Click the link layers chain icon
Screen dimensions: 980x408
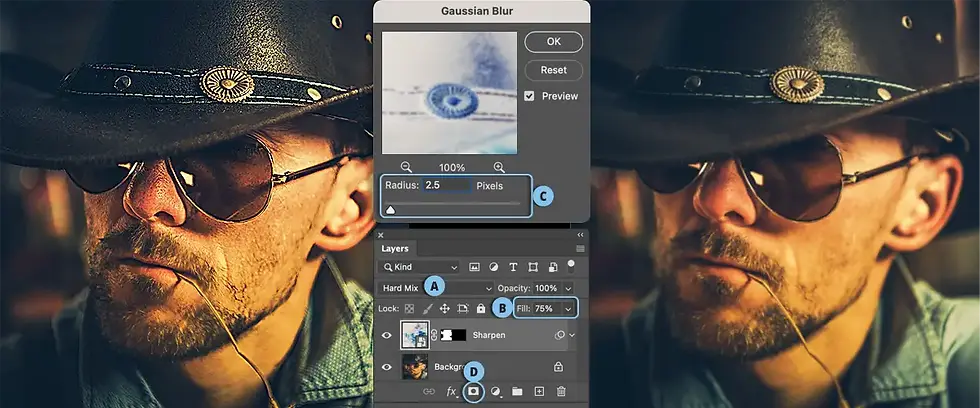click(x=429, y=392)
